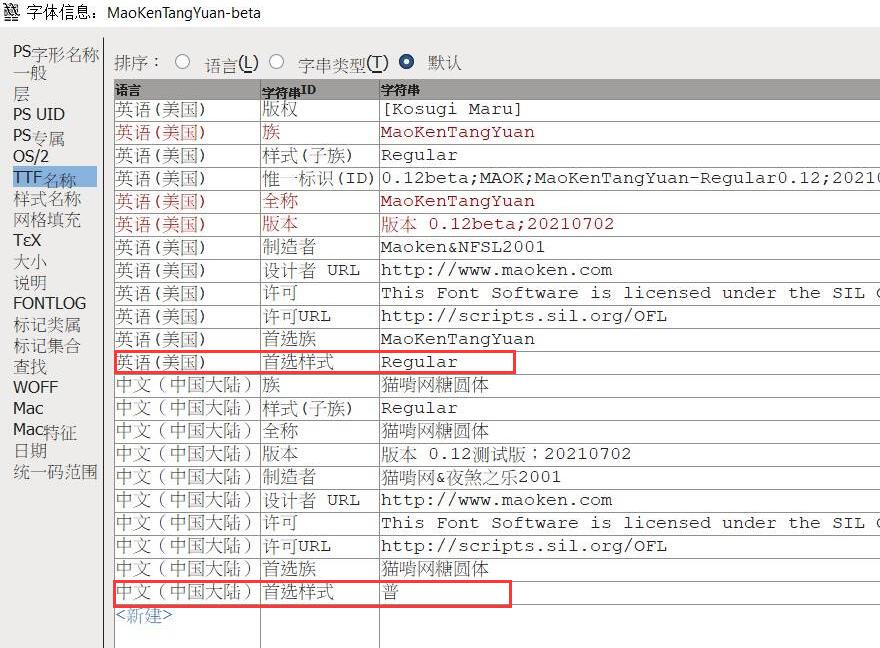Open the FONTLOG section
Screen dimensions: 880x648
[x=49, y=304]
